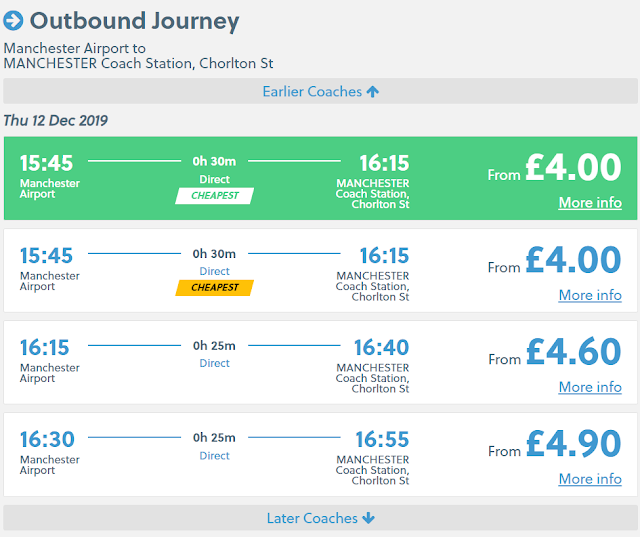Click the Outbound Journey arrow icon
This screenshot has height=537, width=640.
click(14, 21)
